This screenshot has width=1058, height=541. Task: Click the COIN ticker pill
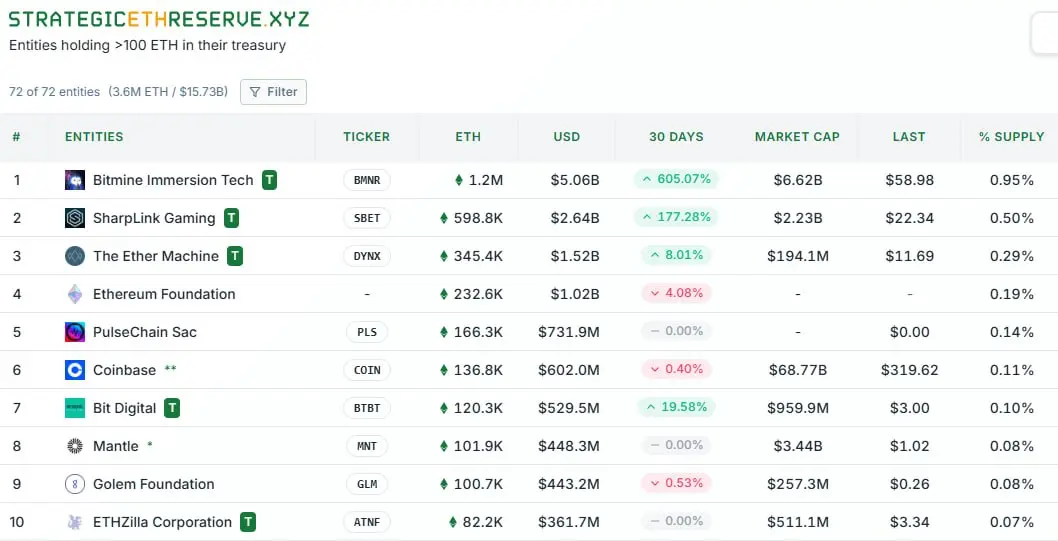367,370
